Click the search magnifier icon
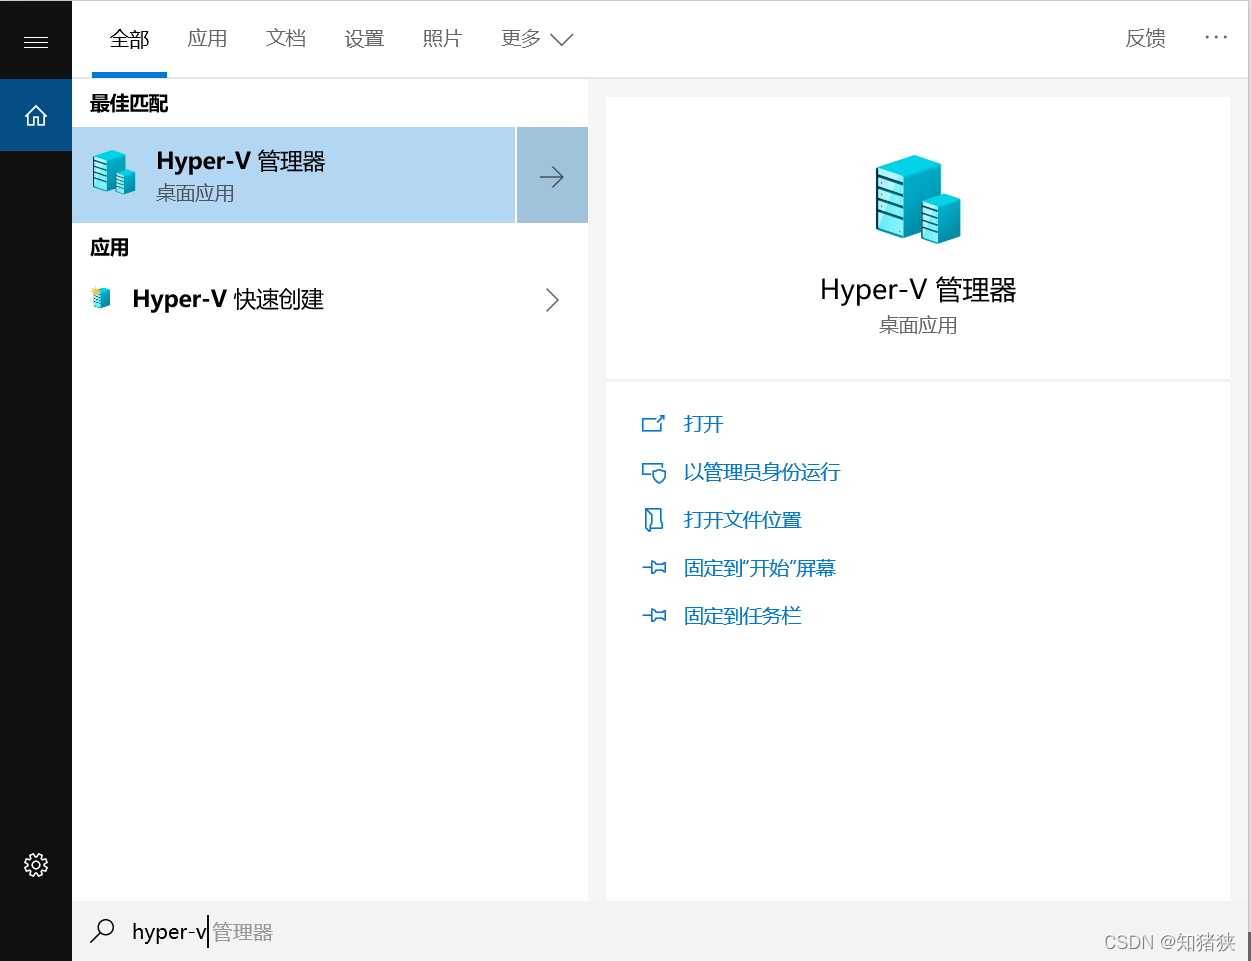Image resolution: width=1251 pixels, height=961 pixels. tap(102, 931)
